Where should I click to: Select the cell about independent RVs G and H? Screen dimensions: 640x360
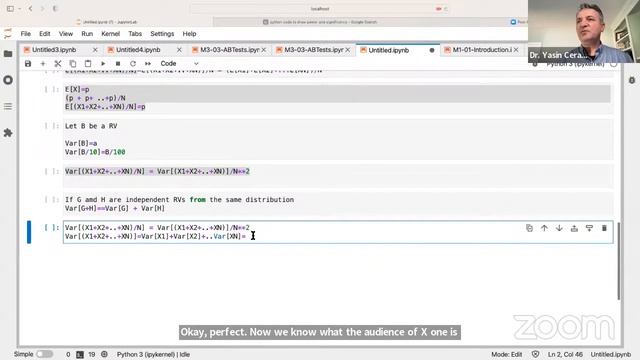[x=338, y=204]
